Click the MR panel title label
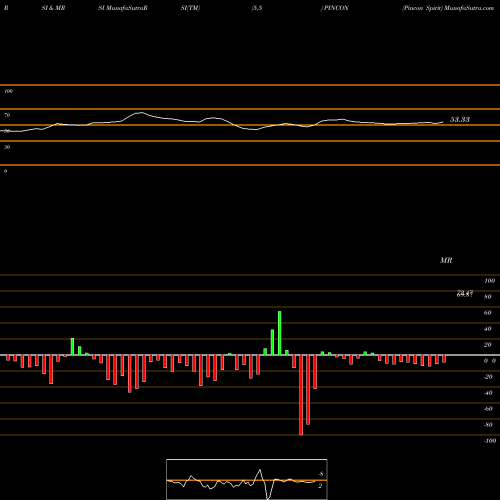 click(x=446, y=260)
